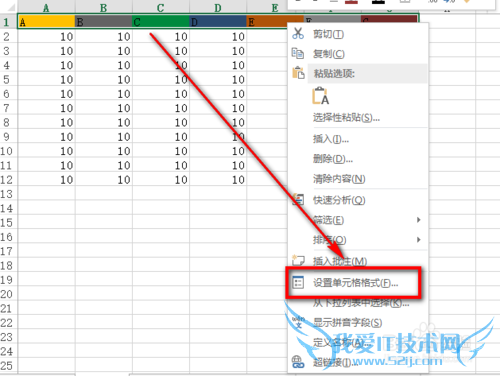Viewport: 500px width, 376px height.
Task: Select row 1 header
Action: (8, 22)
